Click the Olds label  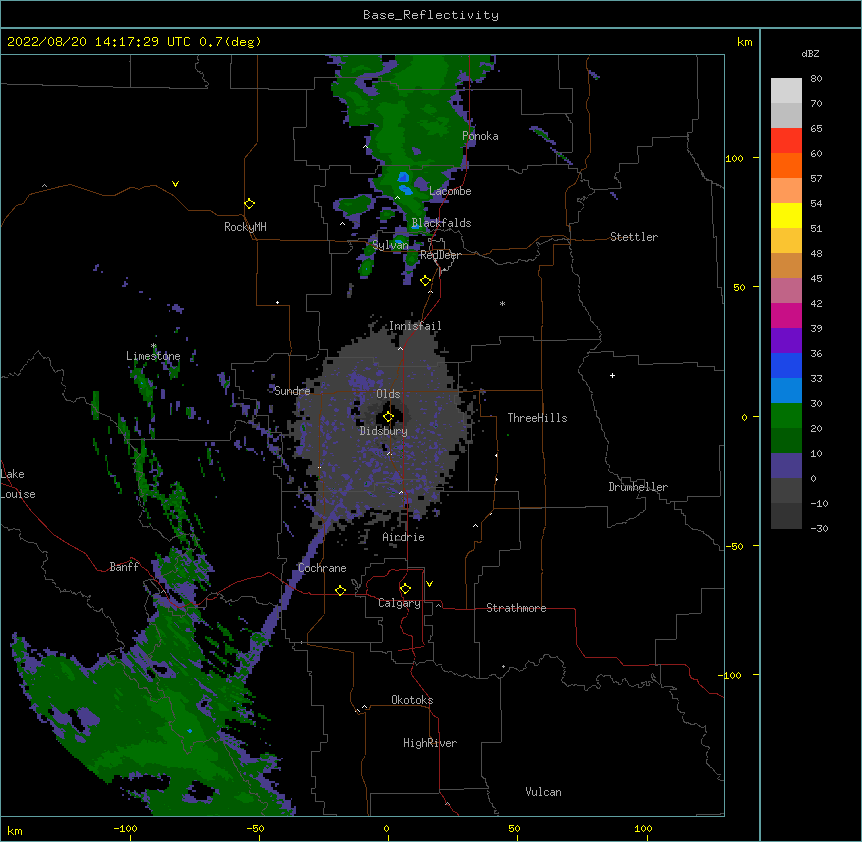tap(388, 394)
